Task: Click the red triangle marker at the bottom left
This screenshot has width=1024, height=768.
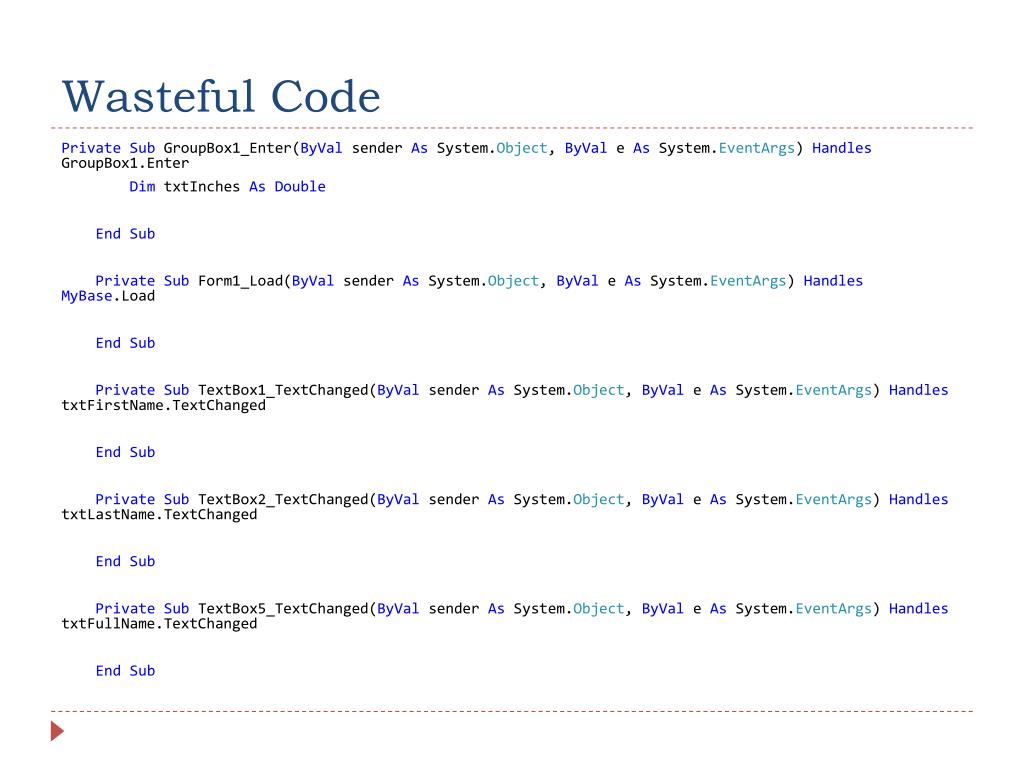Action: click(57, 731)
